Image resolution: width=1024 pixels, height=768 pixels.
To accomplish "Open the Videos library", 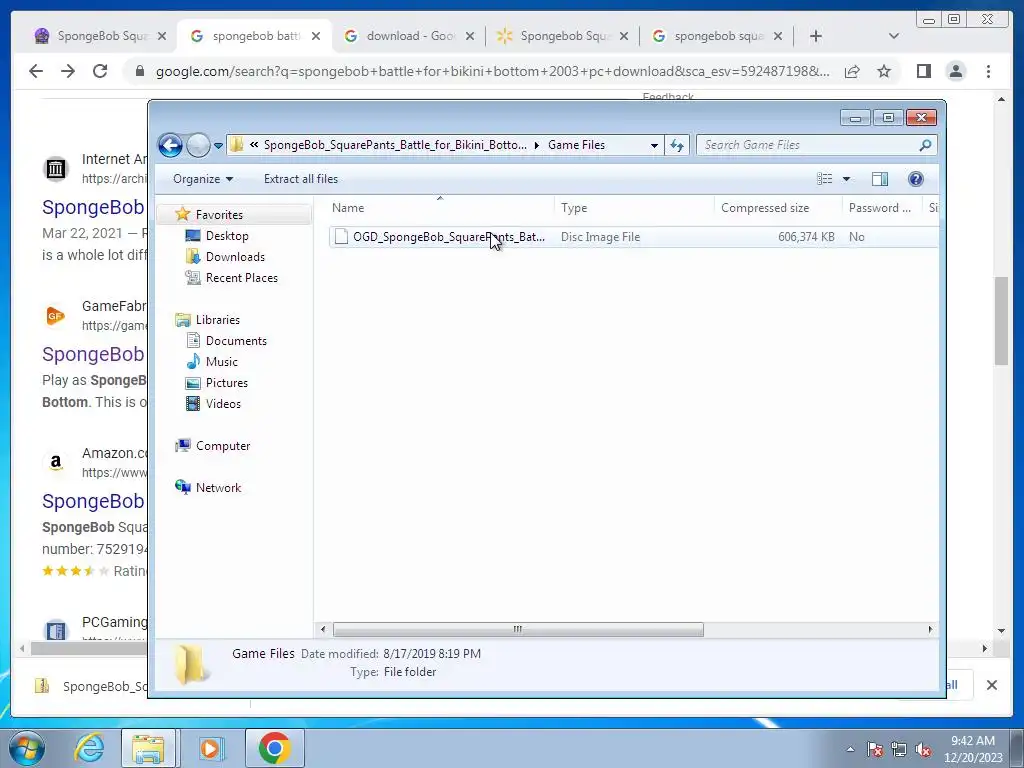I will 223,404.
